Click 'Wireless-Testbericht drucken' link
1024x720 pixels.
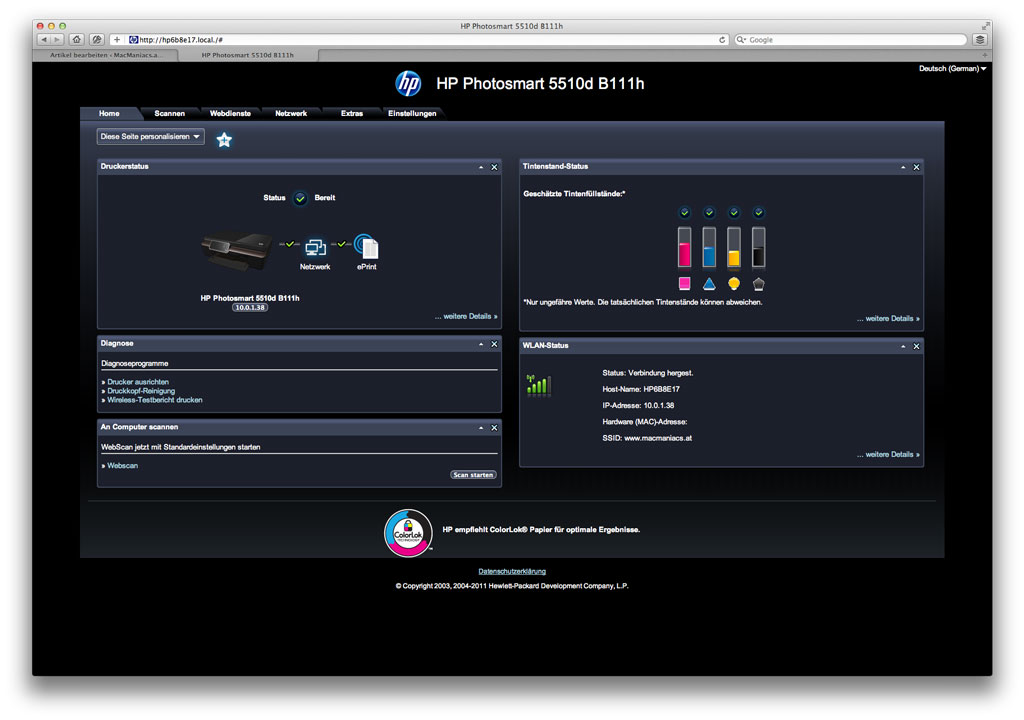pos(155,401)
